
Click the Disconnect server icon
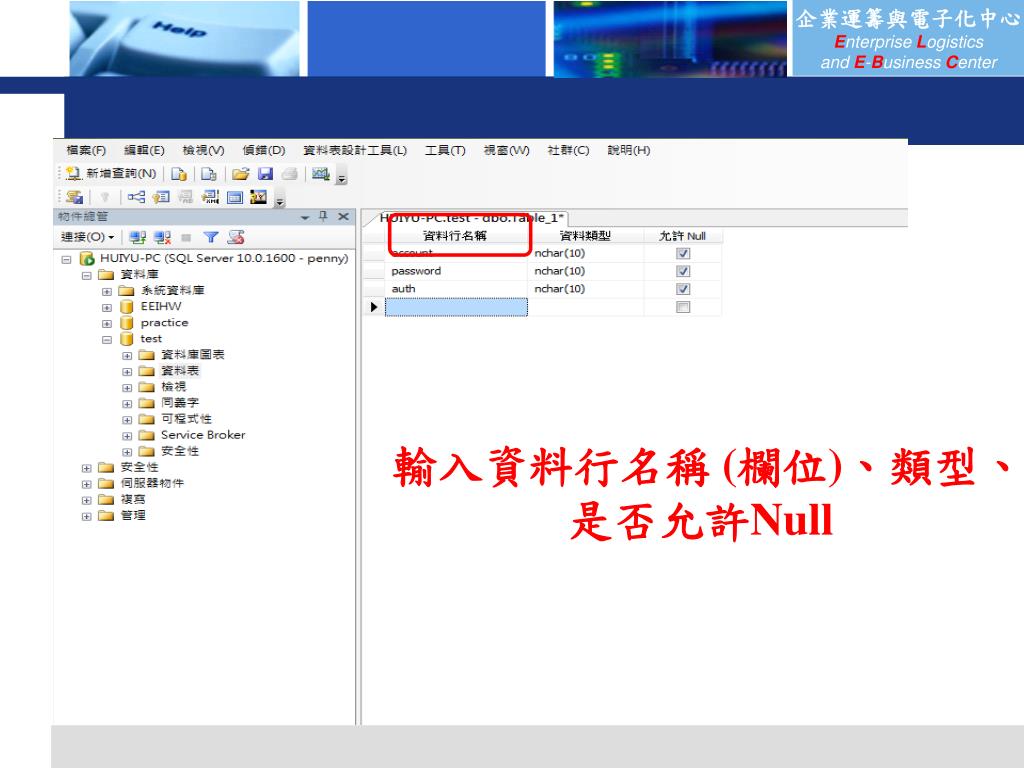tap(162, 237)
